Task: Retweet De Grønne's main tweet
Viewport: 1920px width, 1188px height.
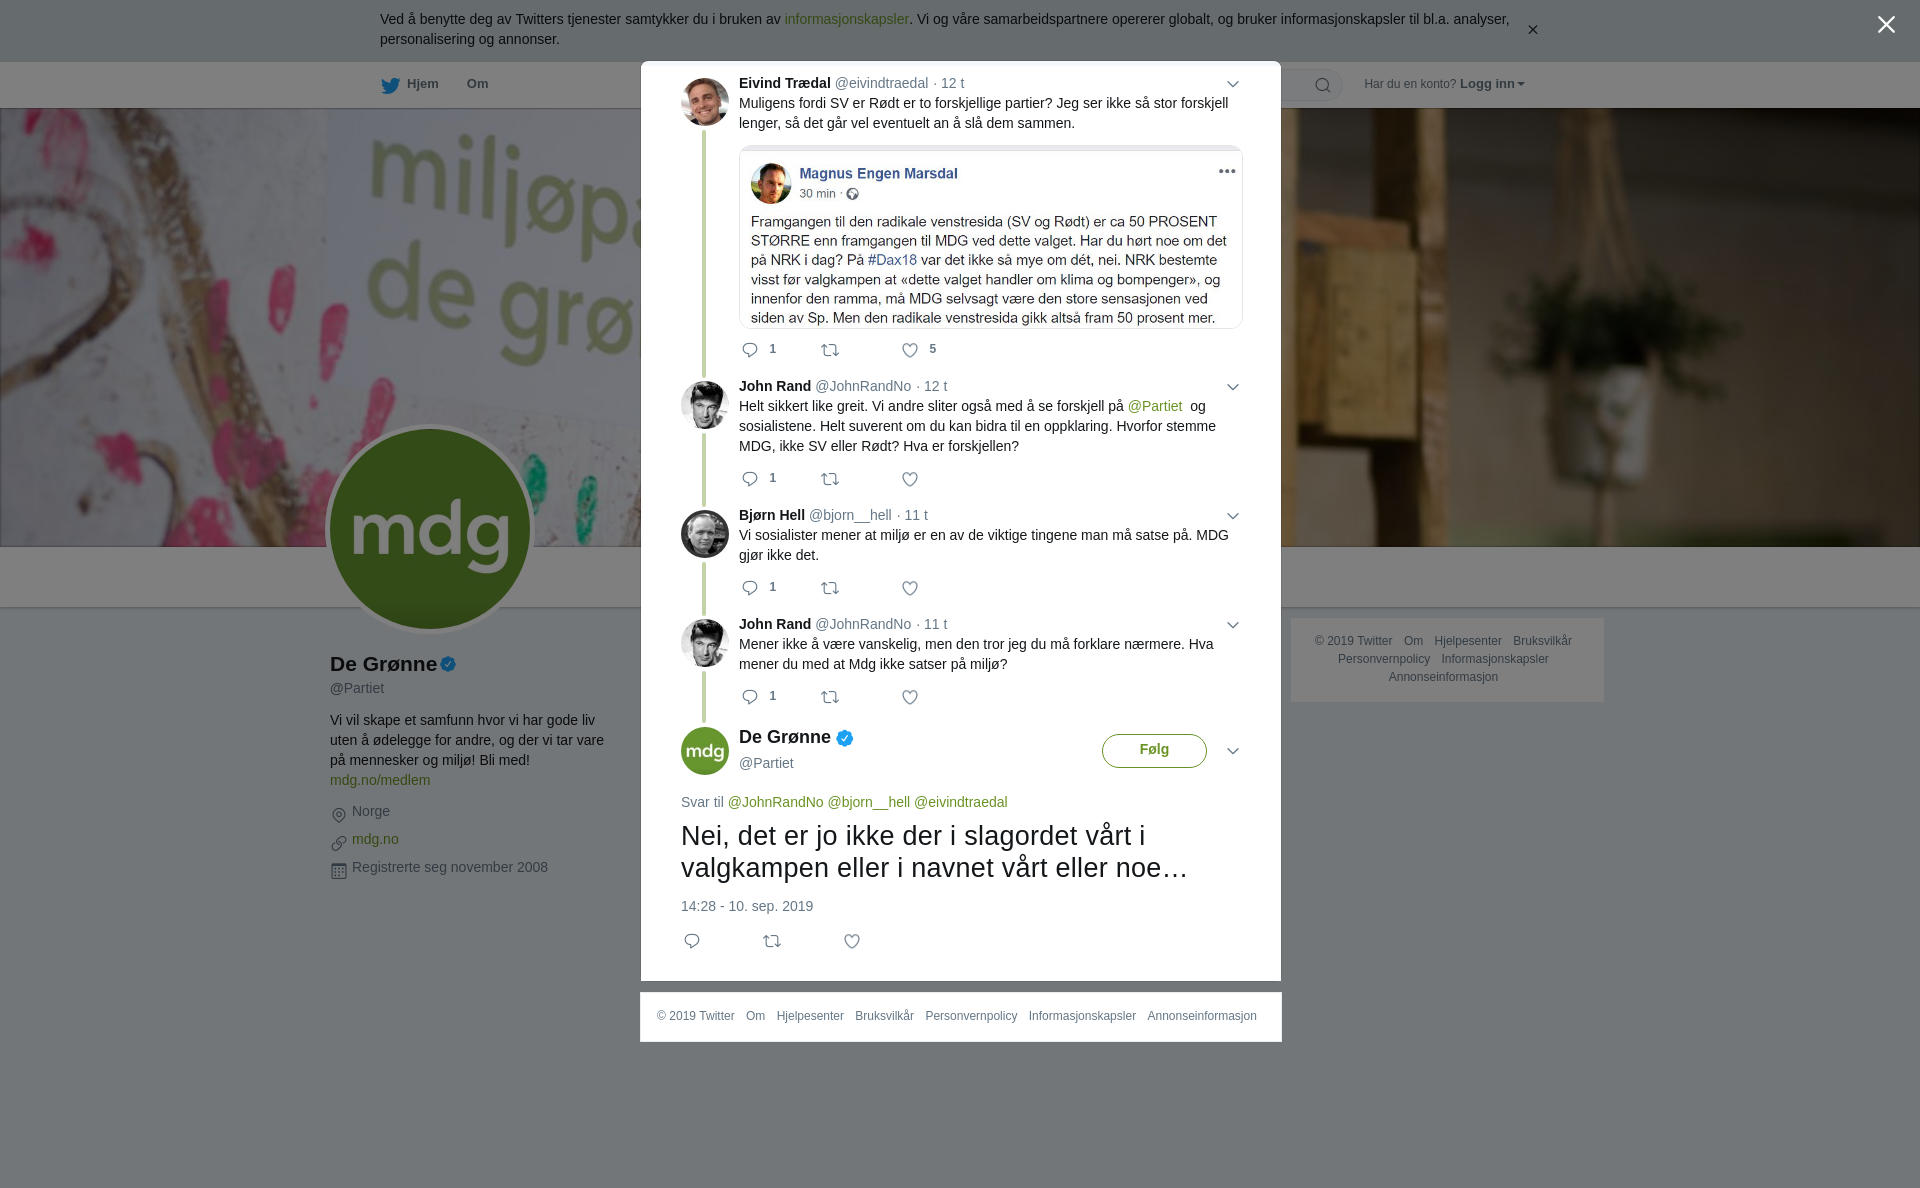Action: (772, 941)
